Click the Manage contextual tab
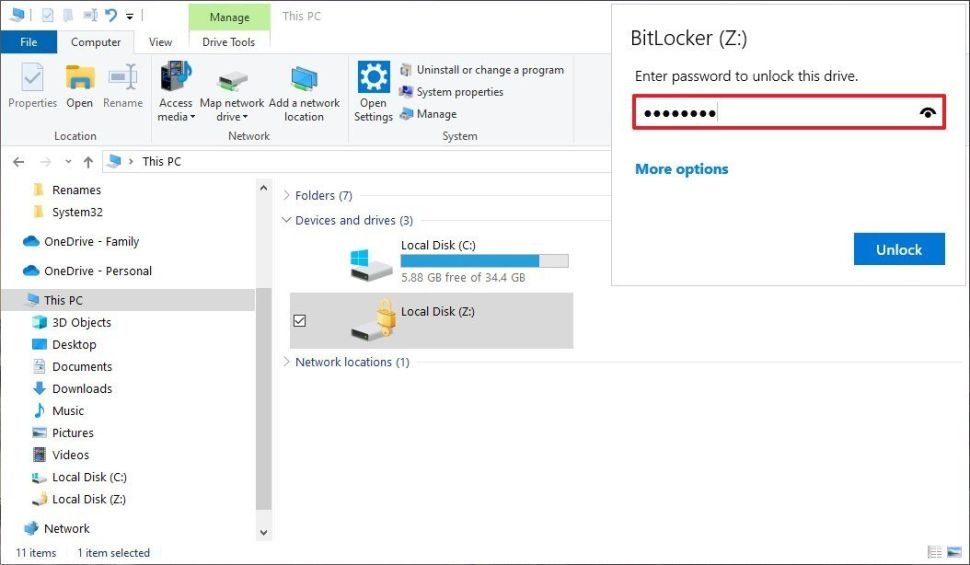970x565 pixels. tap(230, 17)
